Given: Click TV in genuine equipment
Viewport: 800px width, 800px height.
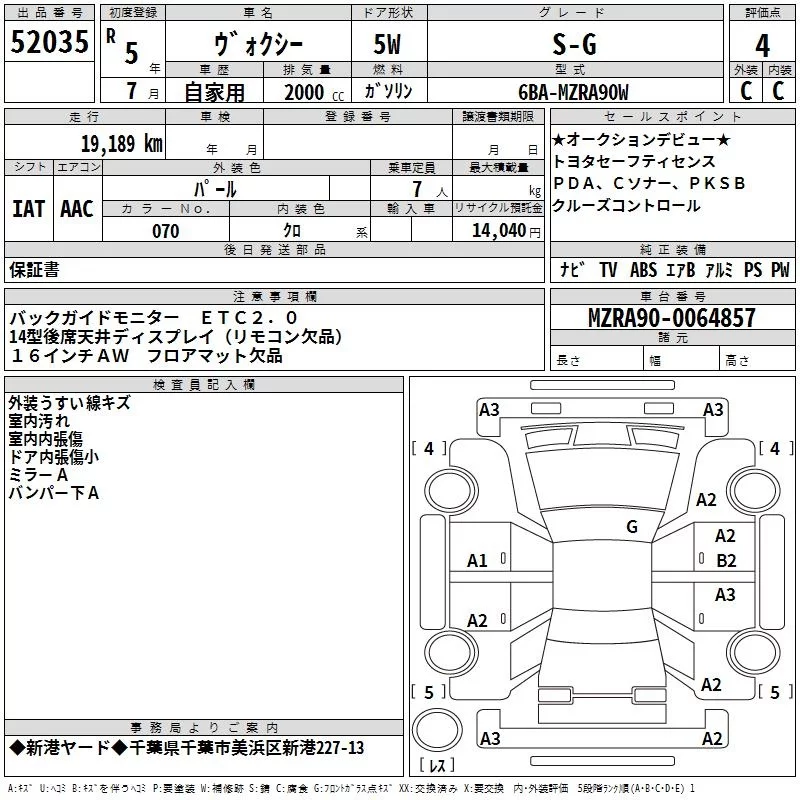Looking at the screenshot, I should click(x=608, y=269).
